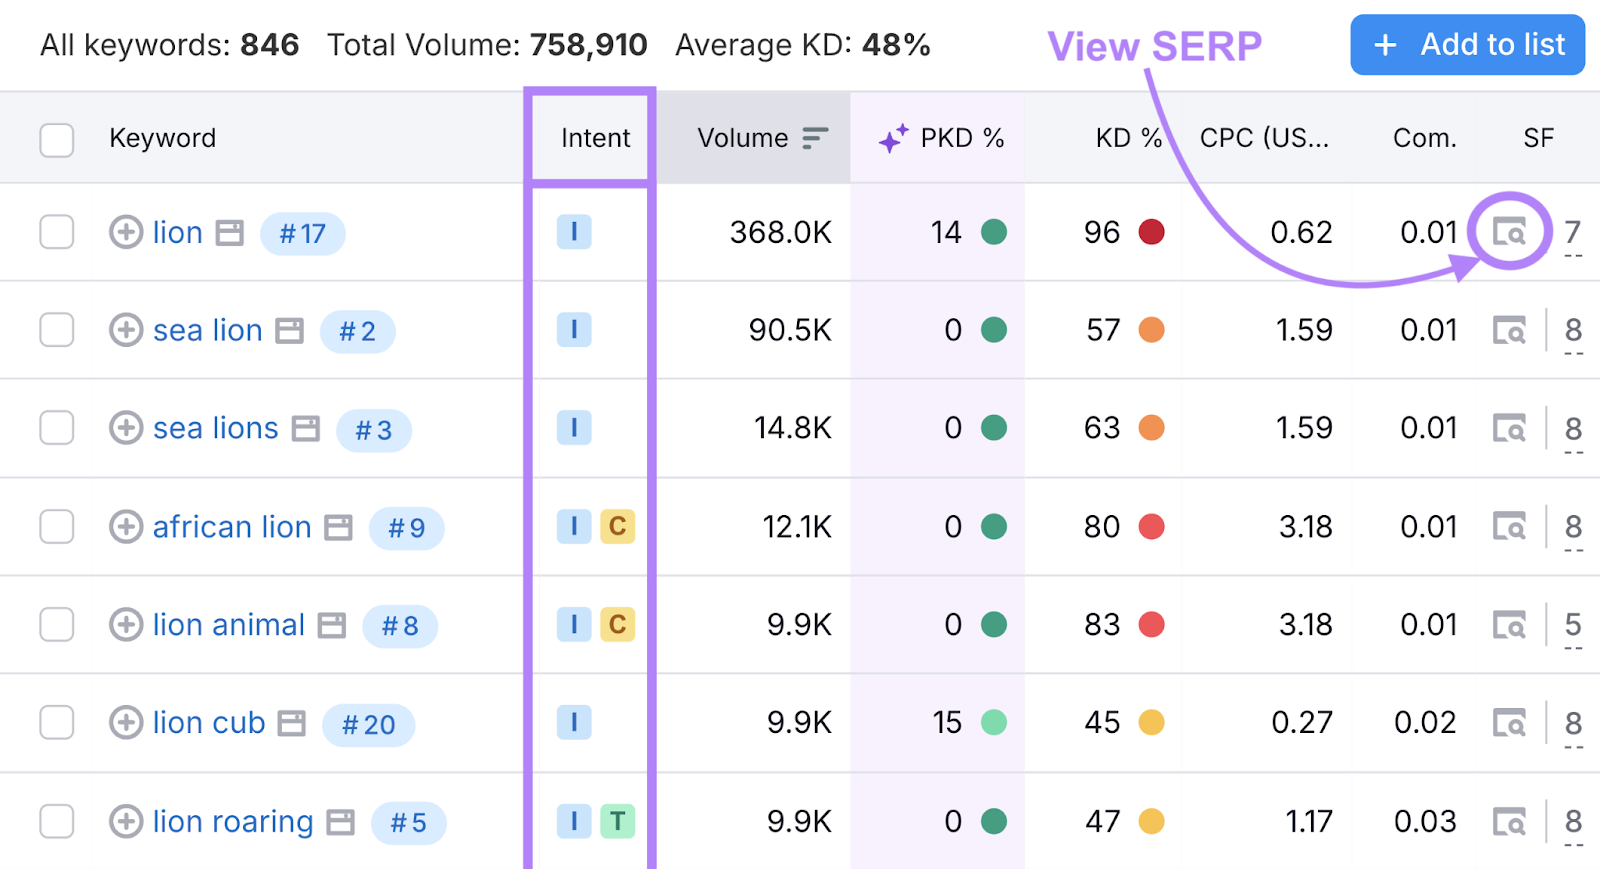1600x869 pixels.
Task: Click the sparkle icon beside PKD % header
Action: click(x=893, y=138)
